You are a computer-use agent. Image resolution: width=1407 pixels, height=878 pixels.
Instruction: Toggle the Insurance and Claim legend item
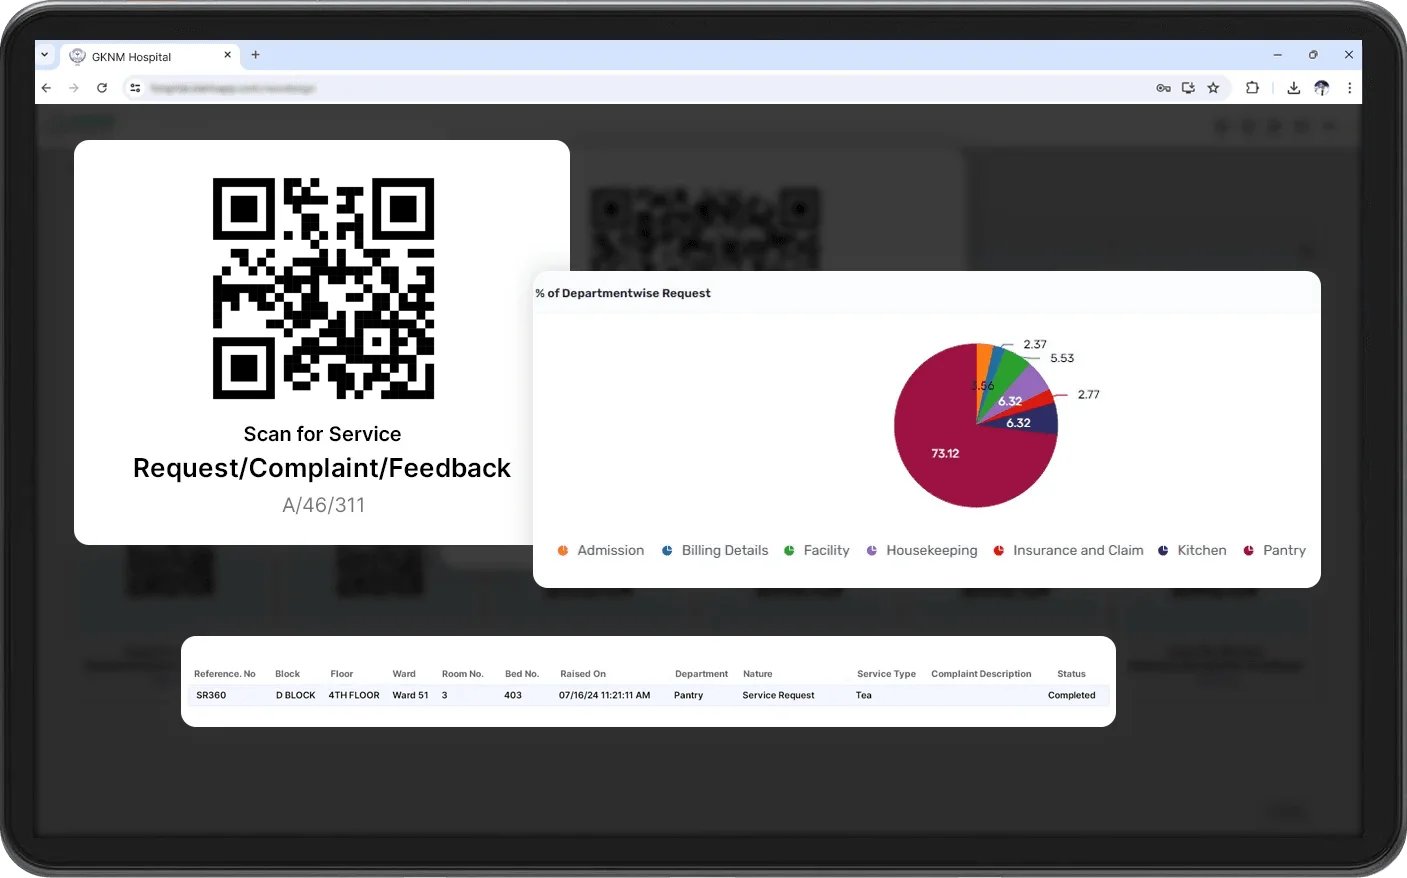1068,551
